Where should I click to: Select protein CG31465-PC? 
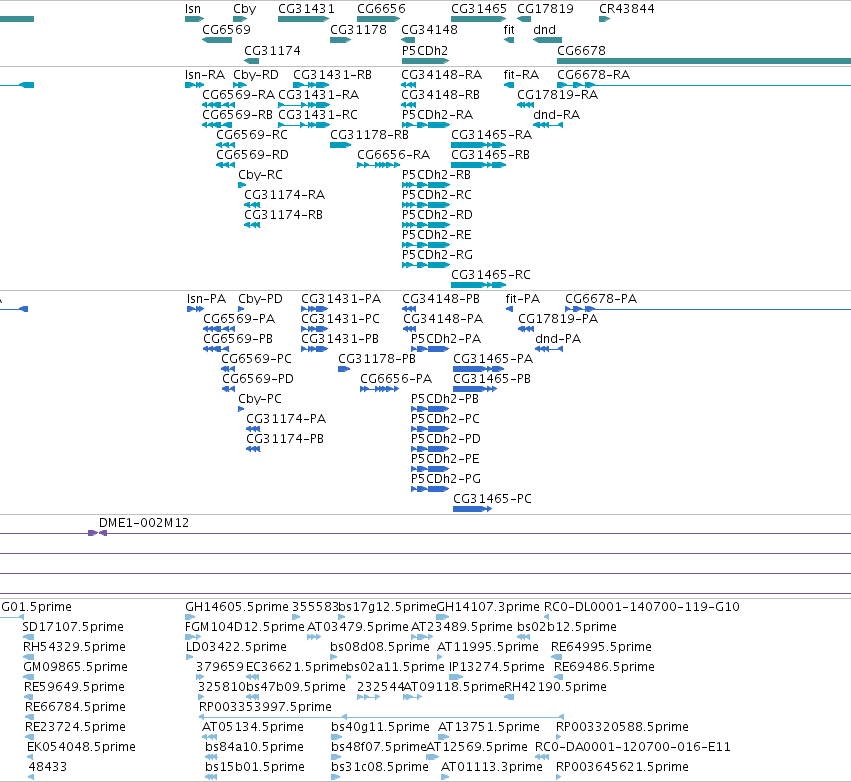[492, 499]
